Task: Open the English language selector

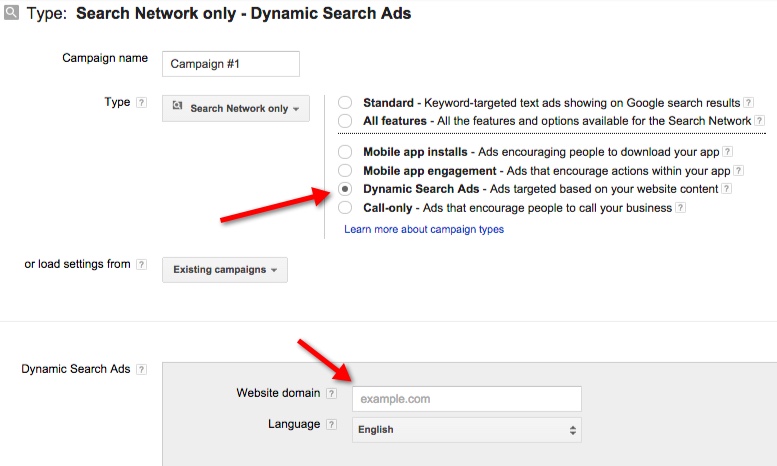Action: point(466,430)
